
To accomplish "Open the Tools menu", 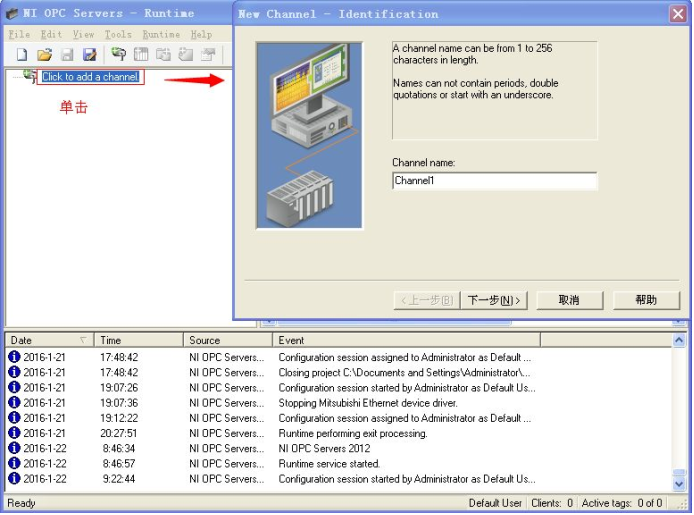I will point(118,34).
